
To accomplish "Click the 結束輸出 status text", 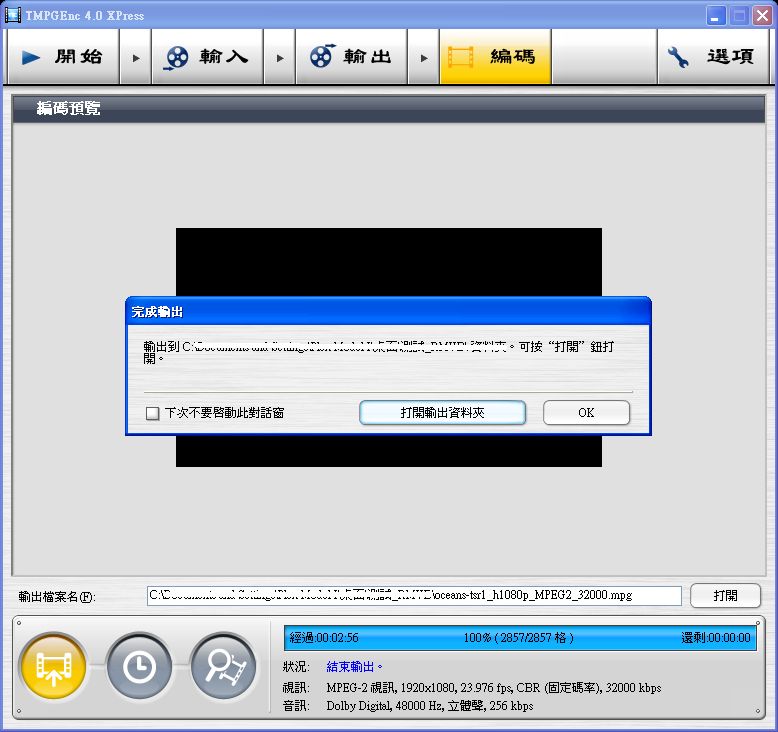I will tap(354, 667).
